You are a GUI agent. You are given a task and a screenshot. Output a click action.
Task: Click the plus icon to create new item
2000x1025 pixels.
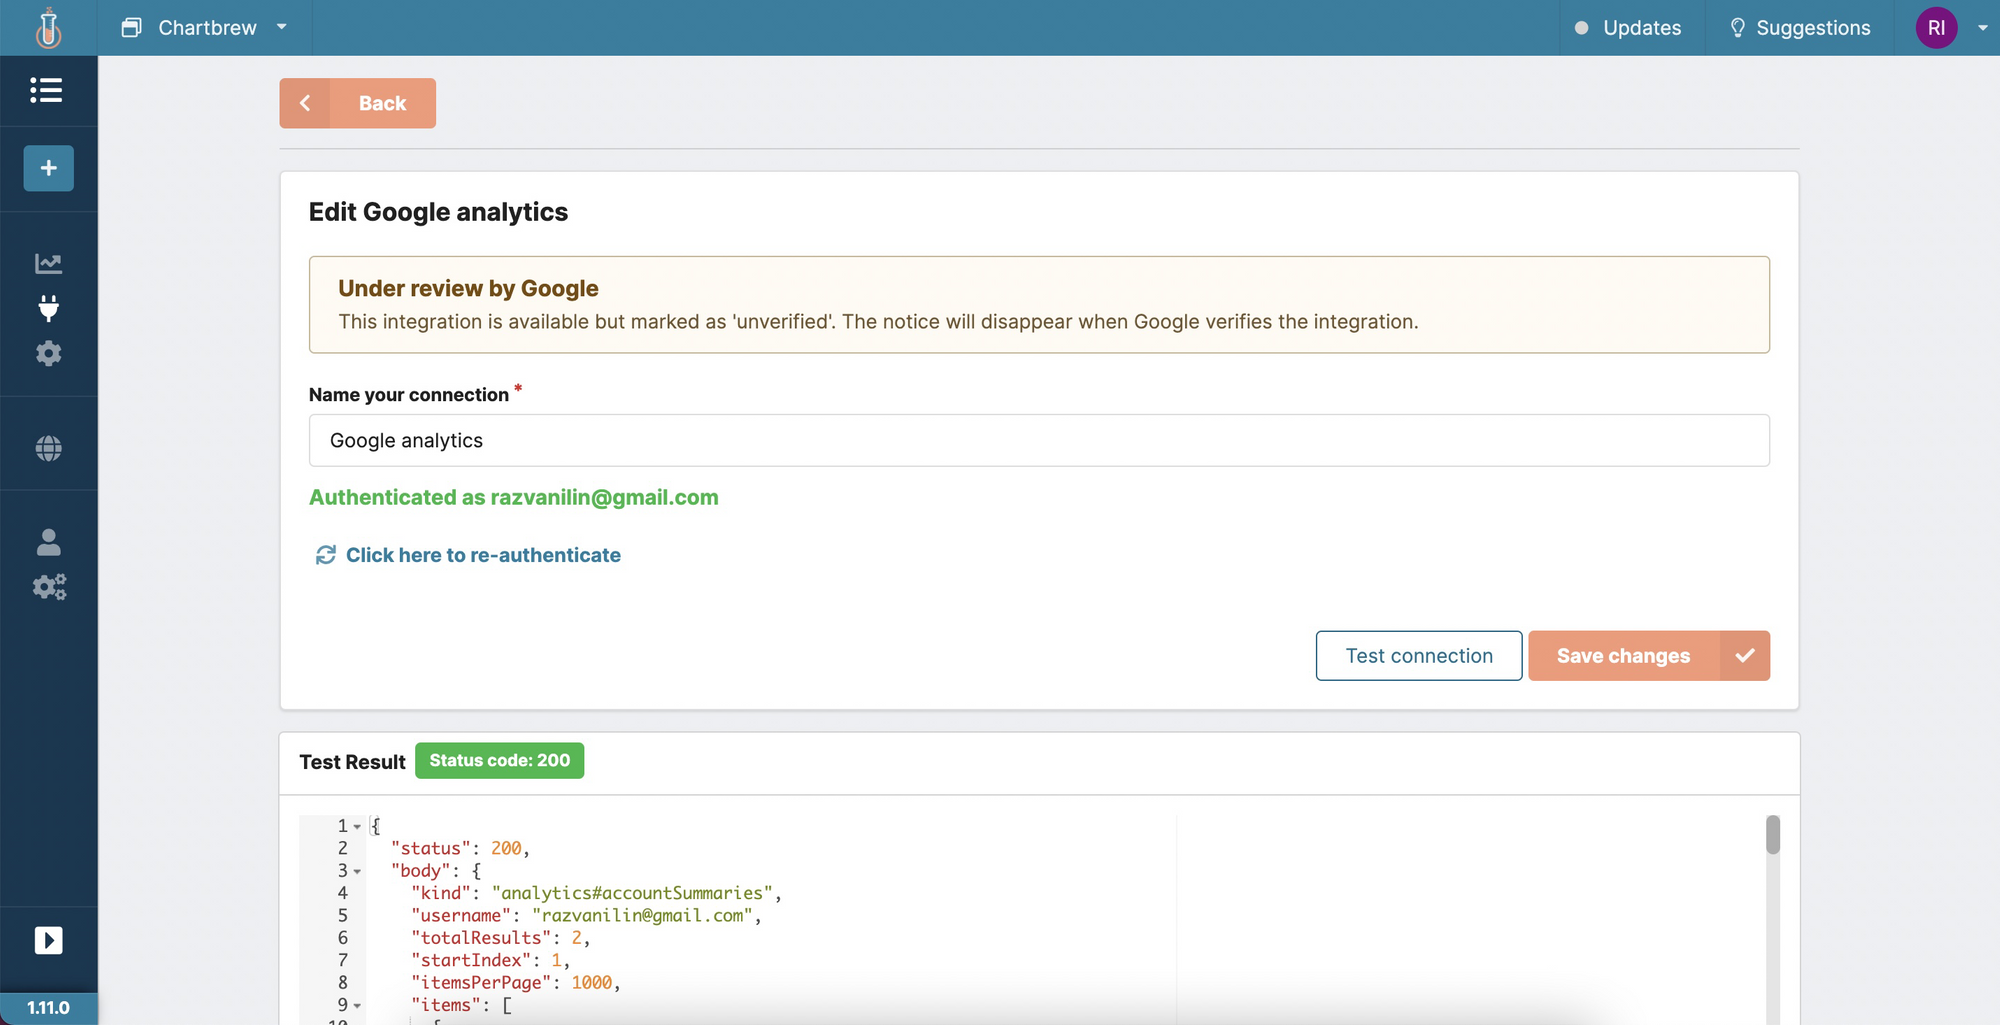point(47,168)
